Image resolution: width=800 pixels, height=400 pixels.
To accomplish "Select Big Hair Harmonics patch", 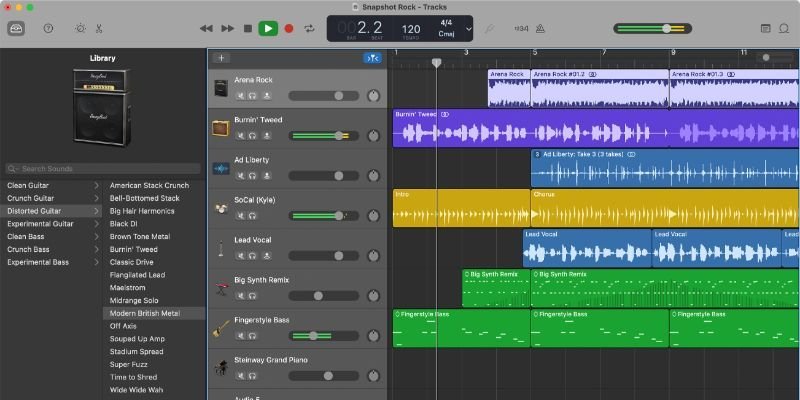I will pyautogui.click(x=142, y=211).
